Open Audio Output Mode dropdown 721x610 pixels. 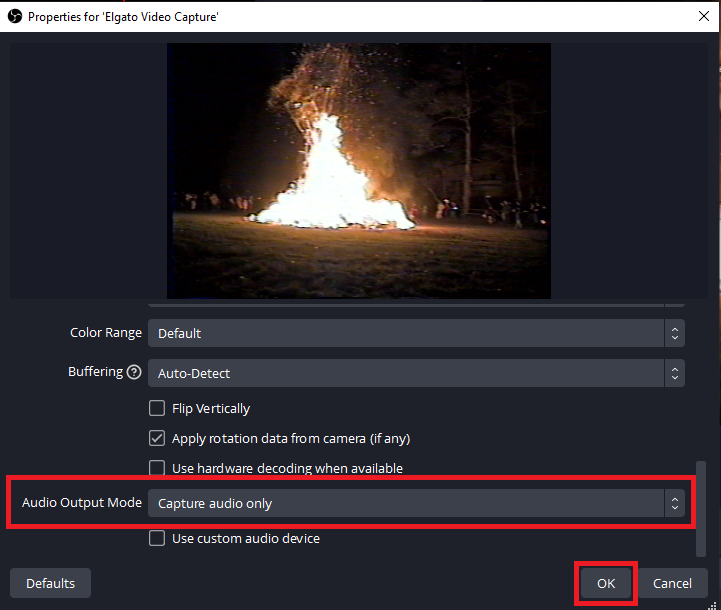click(x=405, y=503)
